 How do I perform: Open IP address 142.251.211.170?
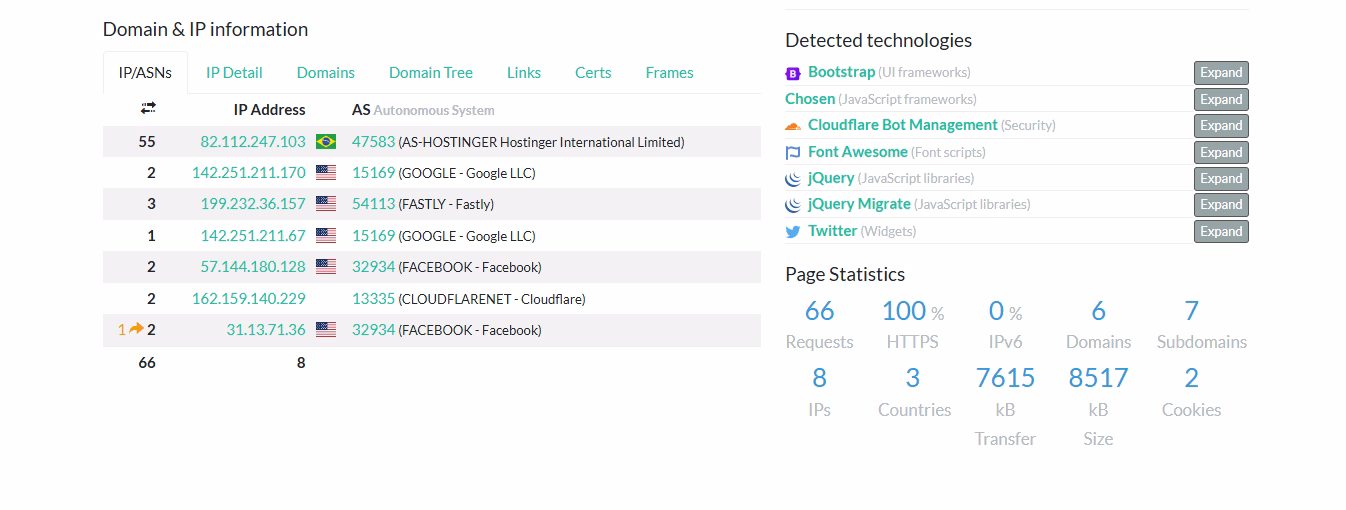pyautogui.click(x=249, y=173)
